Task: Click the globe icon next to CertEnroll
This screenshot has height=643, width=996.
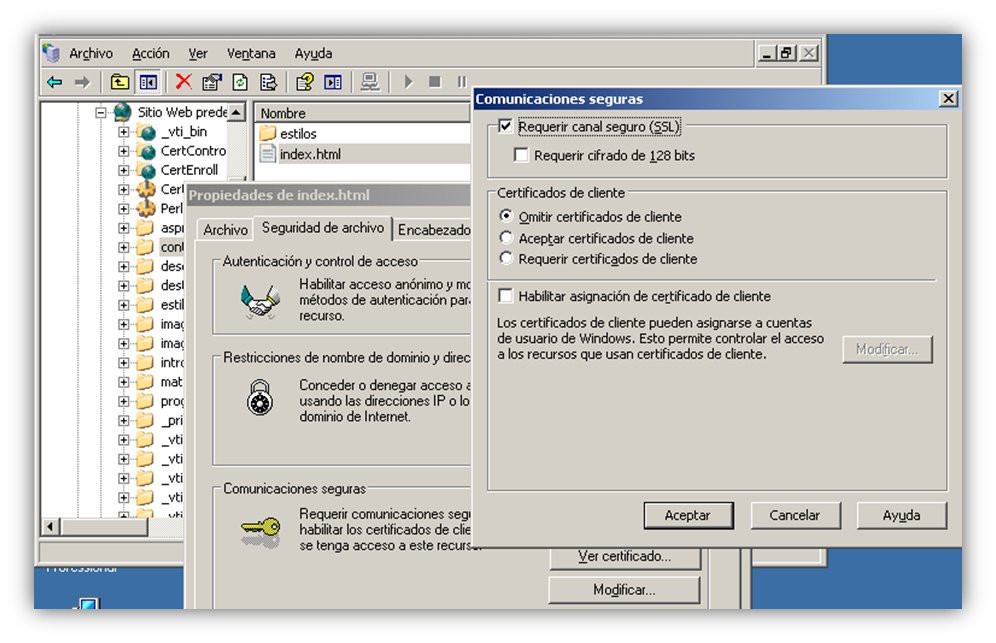Action: [x=147, y=170]
